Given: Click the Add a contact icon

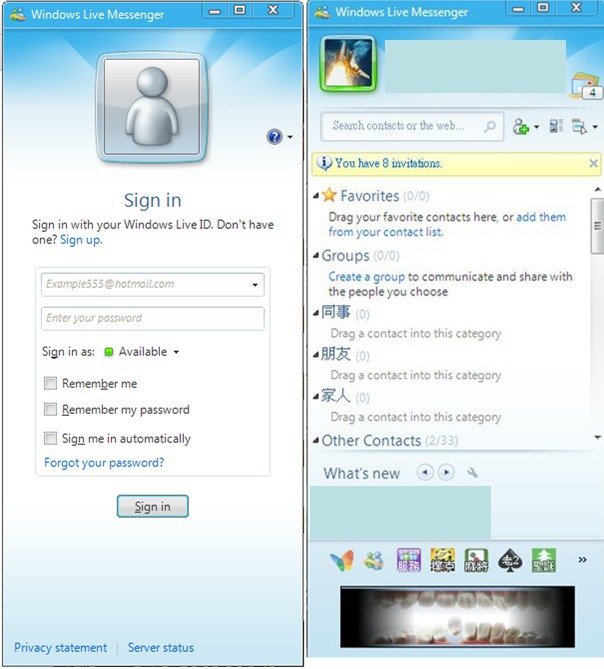Looking at the screenshot, I should coord(520,127).
